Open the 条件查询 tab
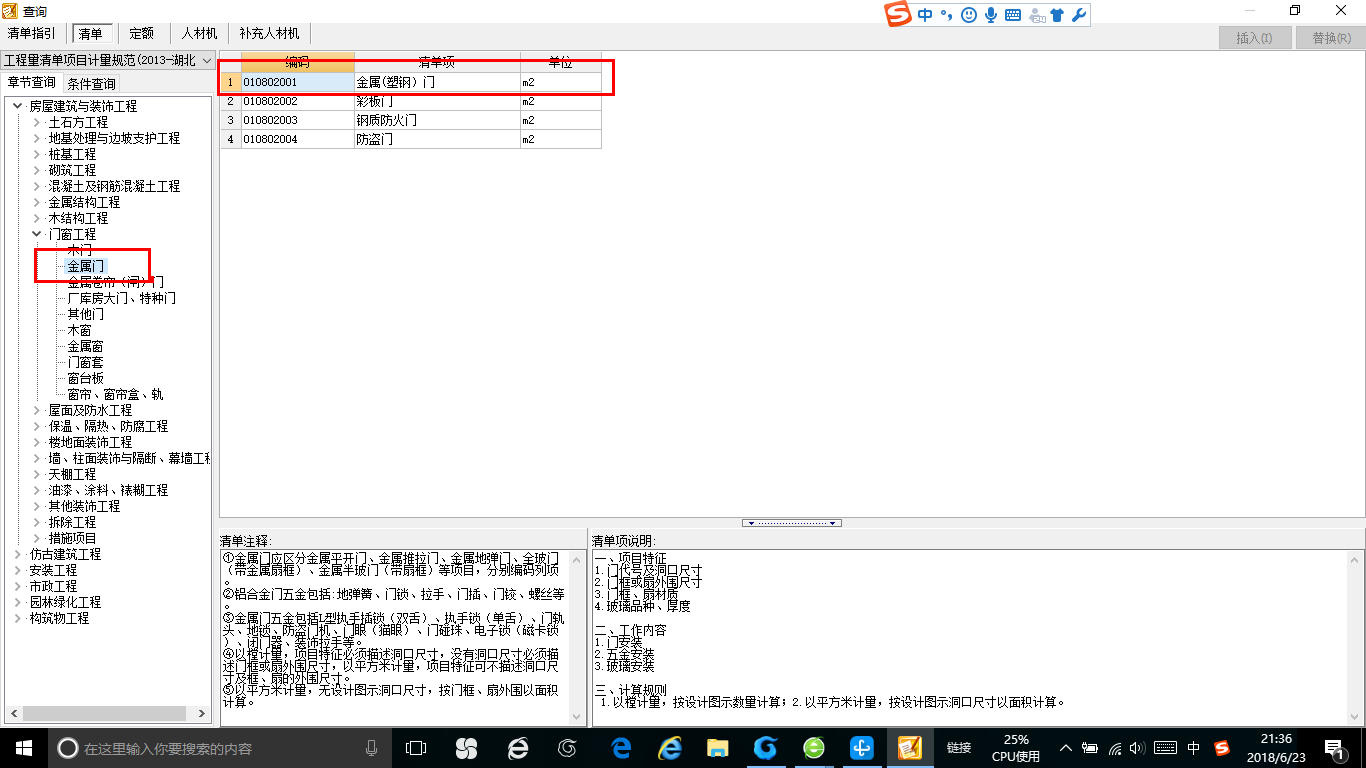 [x=91, y=83]
